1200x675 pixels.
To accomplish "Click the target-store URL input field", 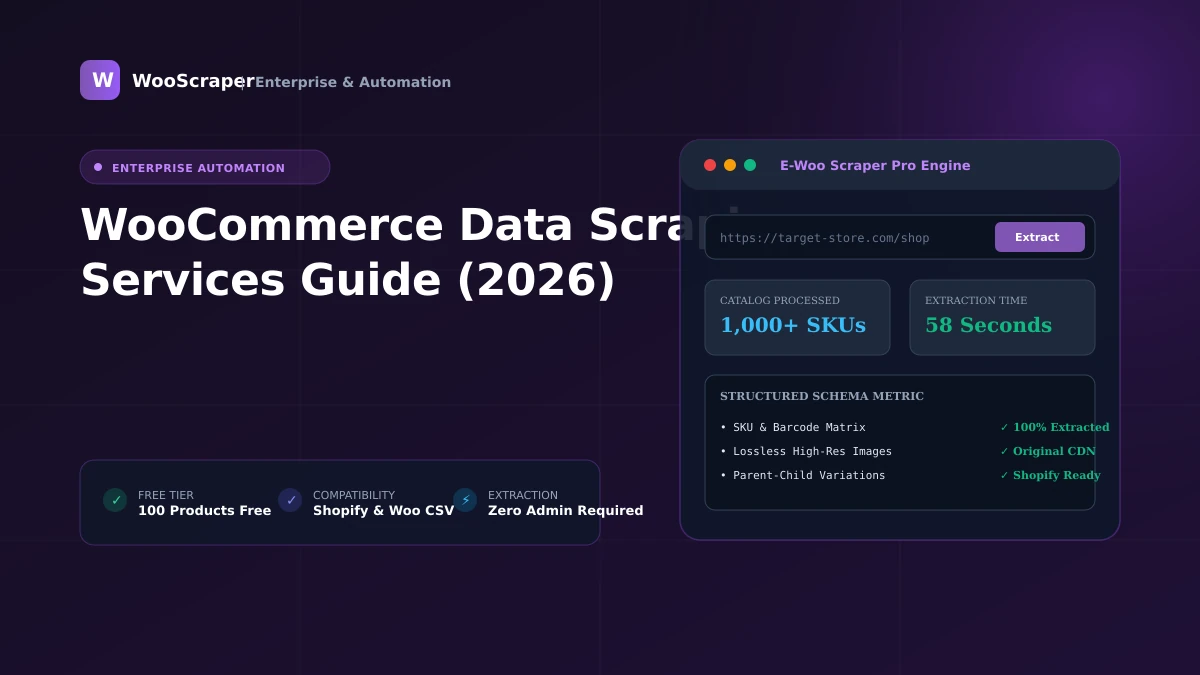I will pyautogui.click(x=900, y=237).
